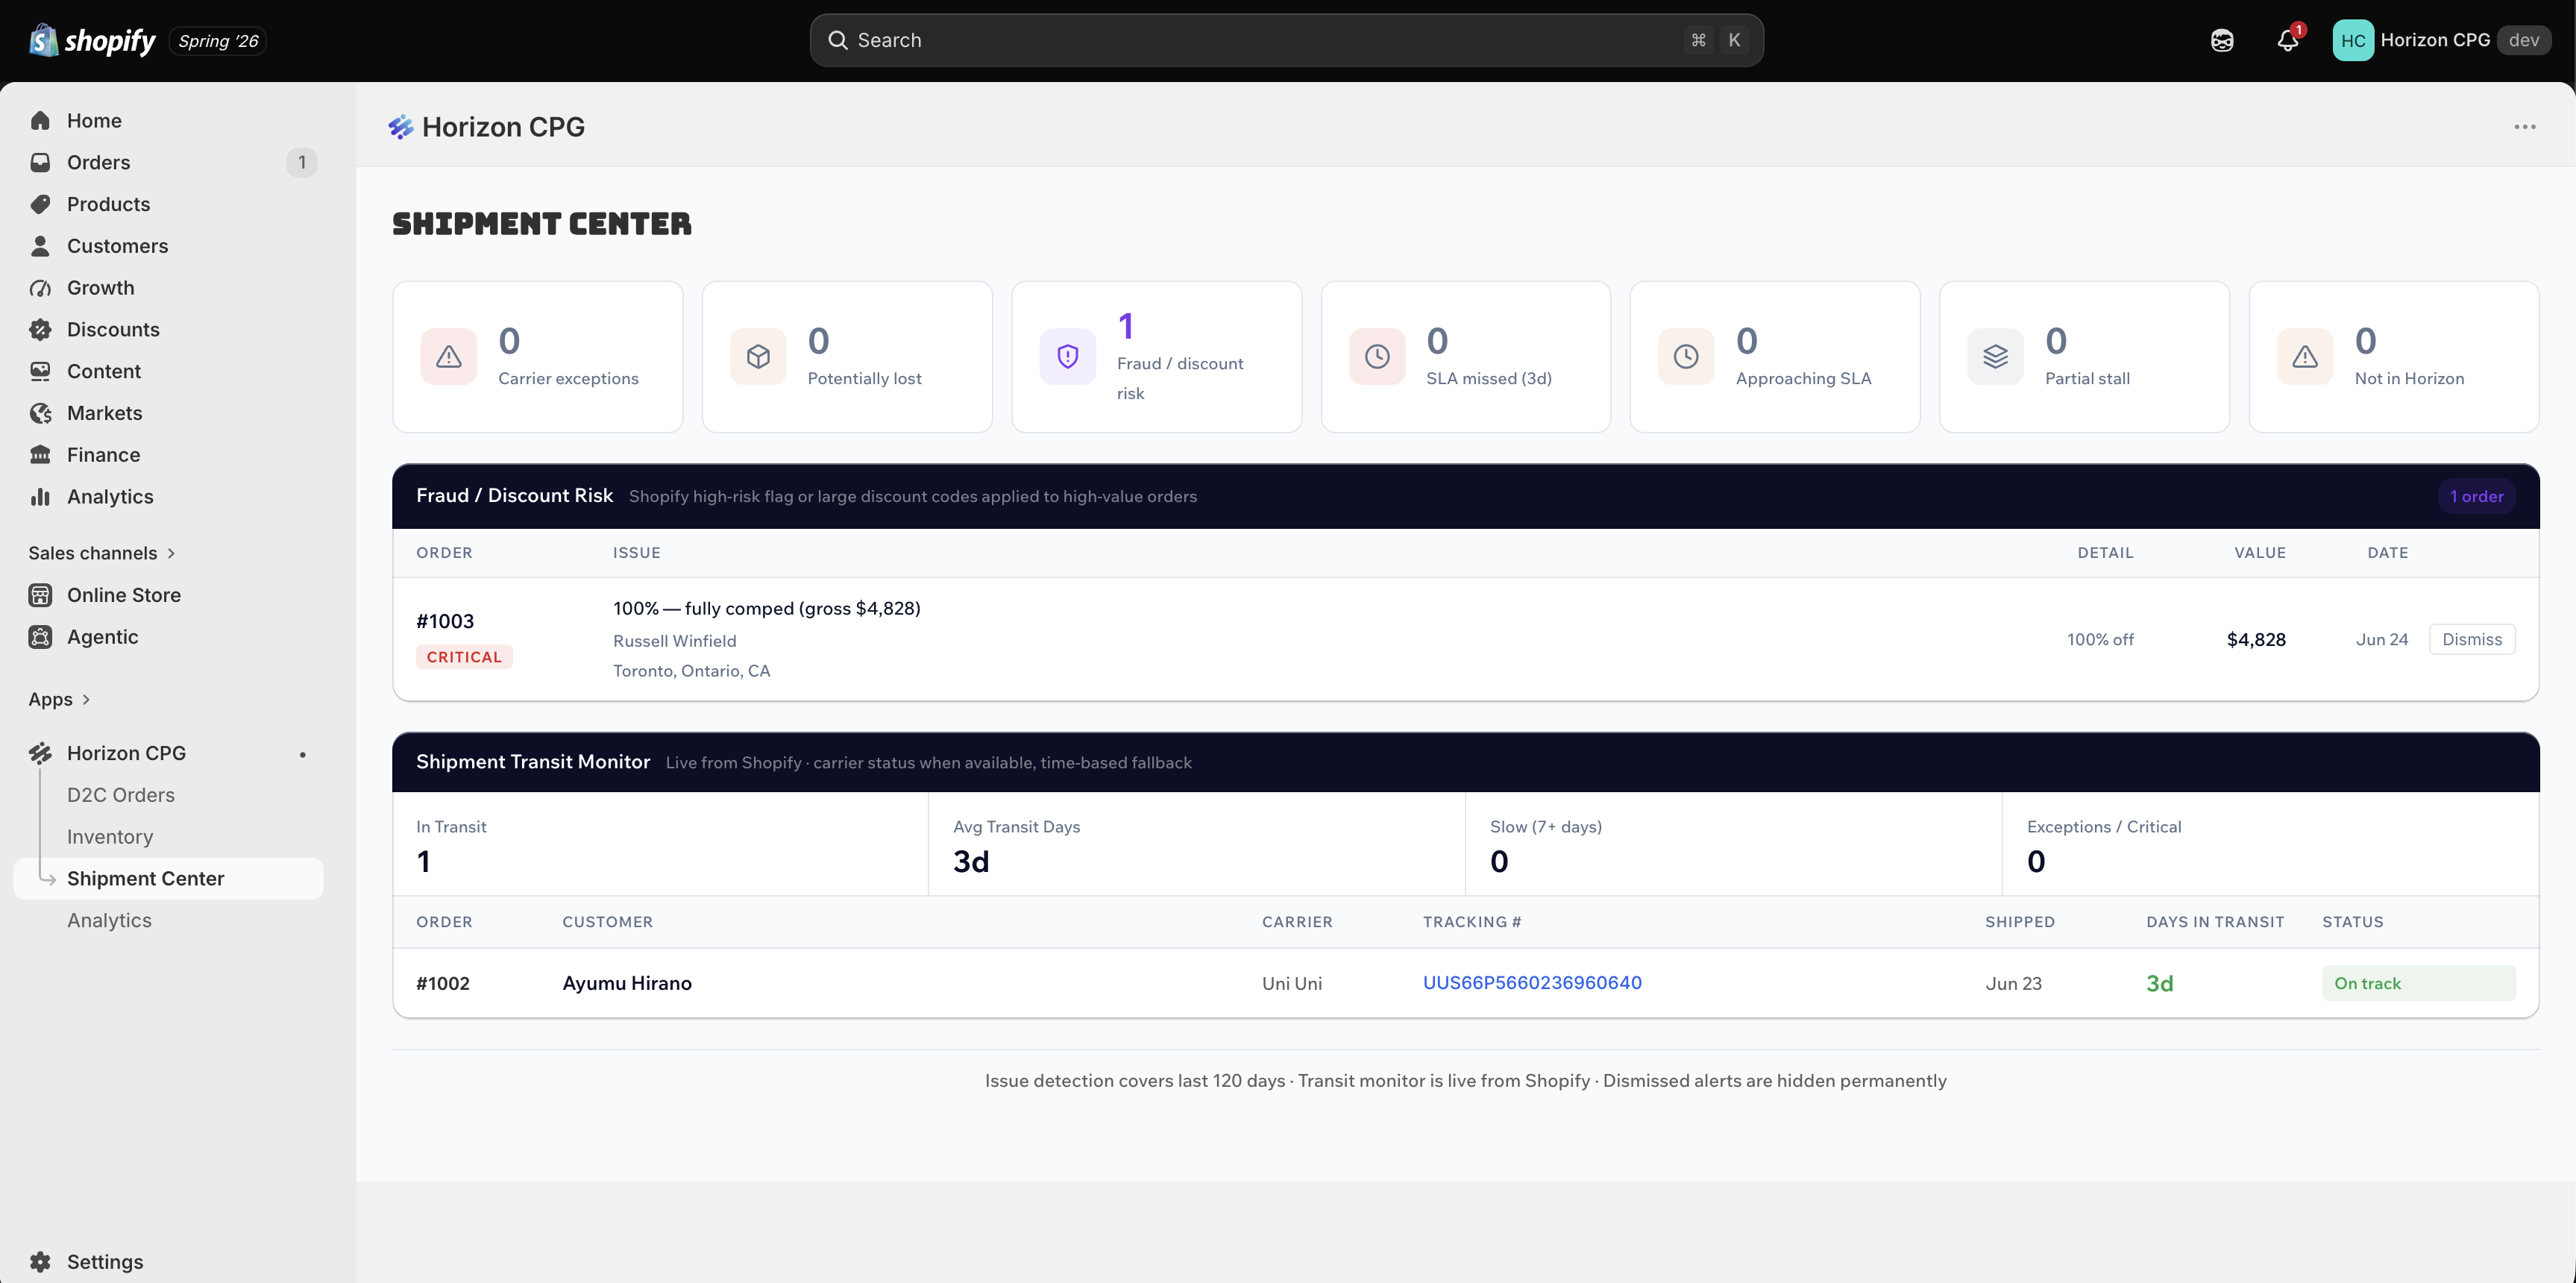The height and width of the screenshot is (1283, 2576).
Task: Open the three-dot more actions menu
Action: click(2525, 127)
